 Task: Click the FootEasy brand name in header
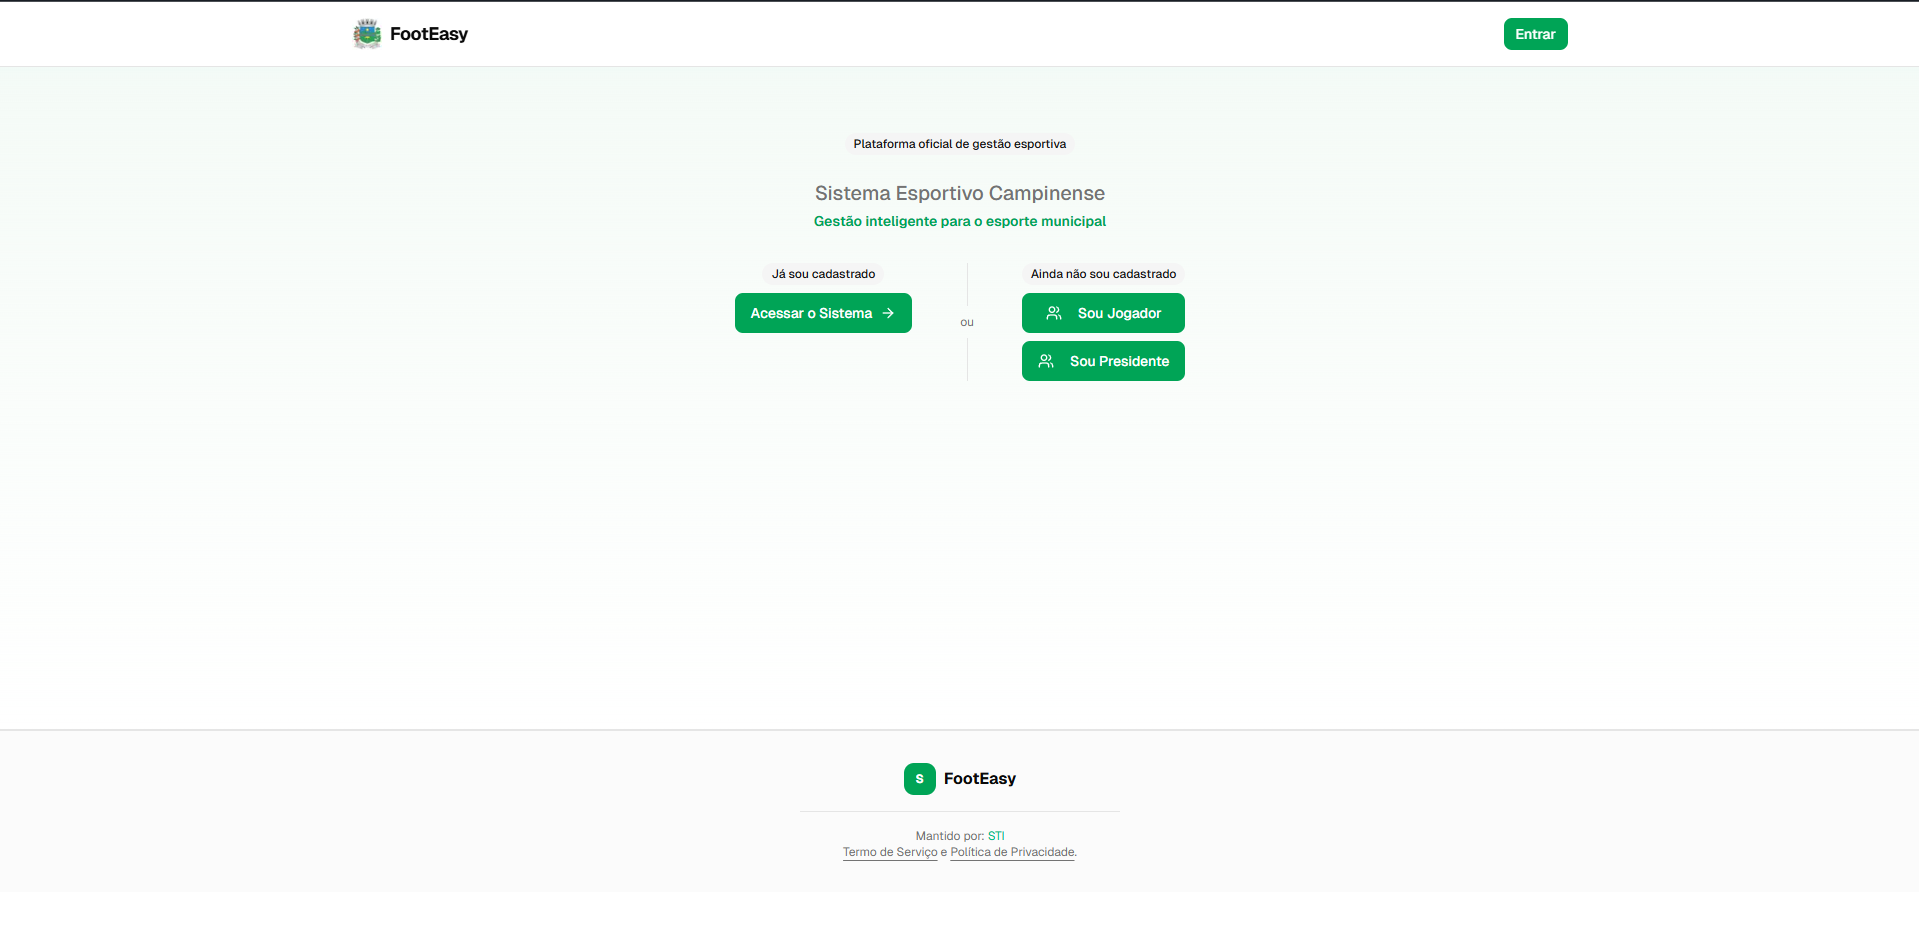point(428,34)
